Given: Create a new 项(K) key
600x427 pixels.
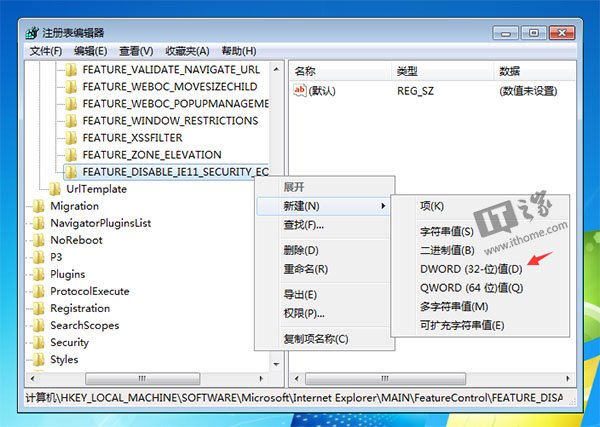Looking at the screenshot, I should [x=480, y=206].
